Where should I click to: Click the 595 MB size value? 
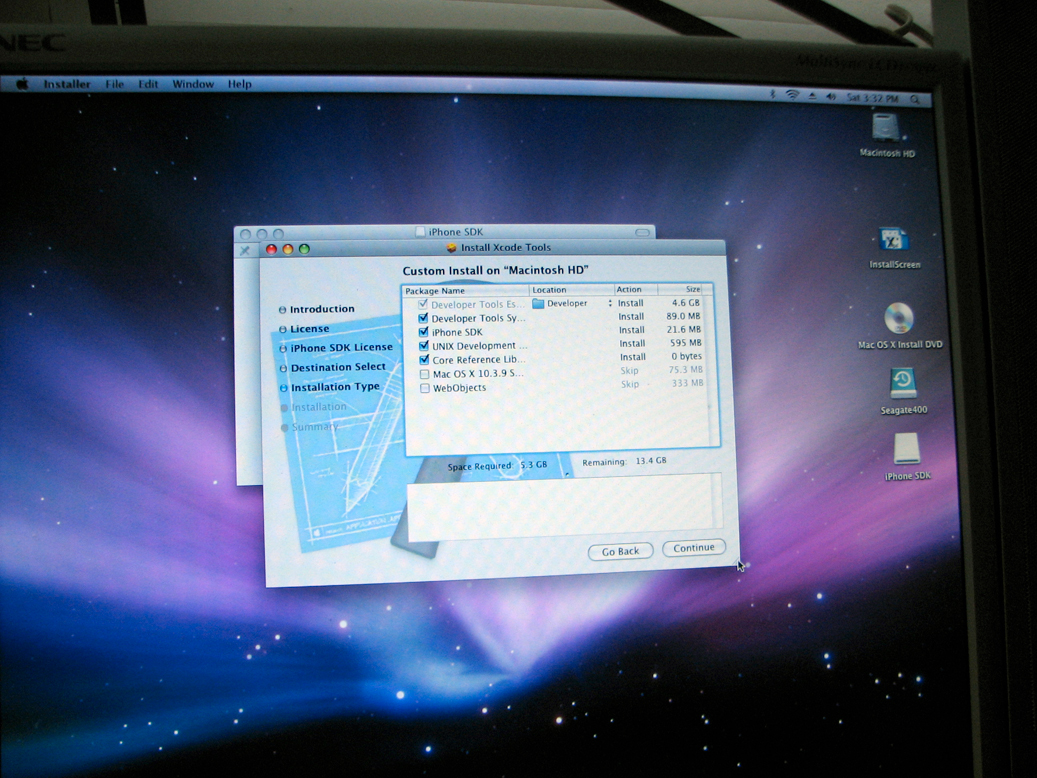(x=686, y=343)
